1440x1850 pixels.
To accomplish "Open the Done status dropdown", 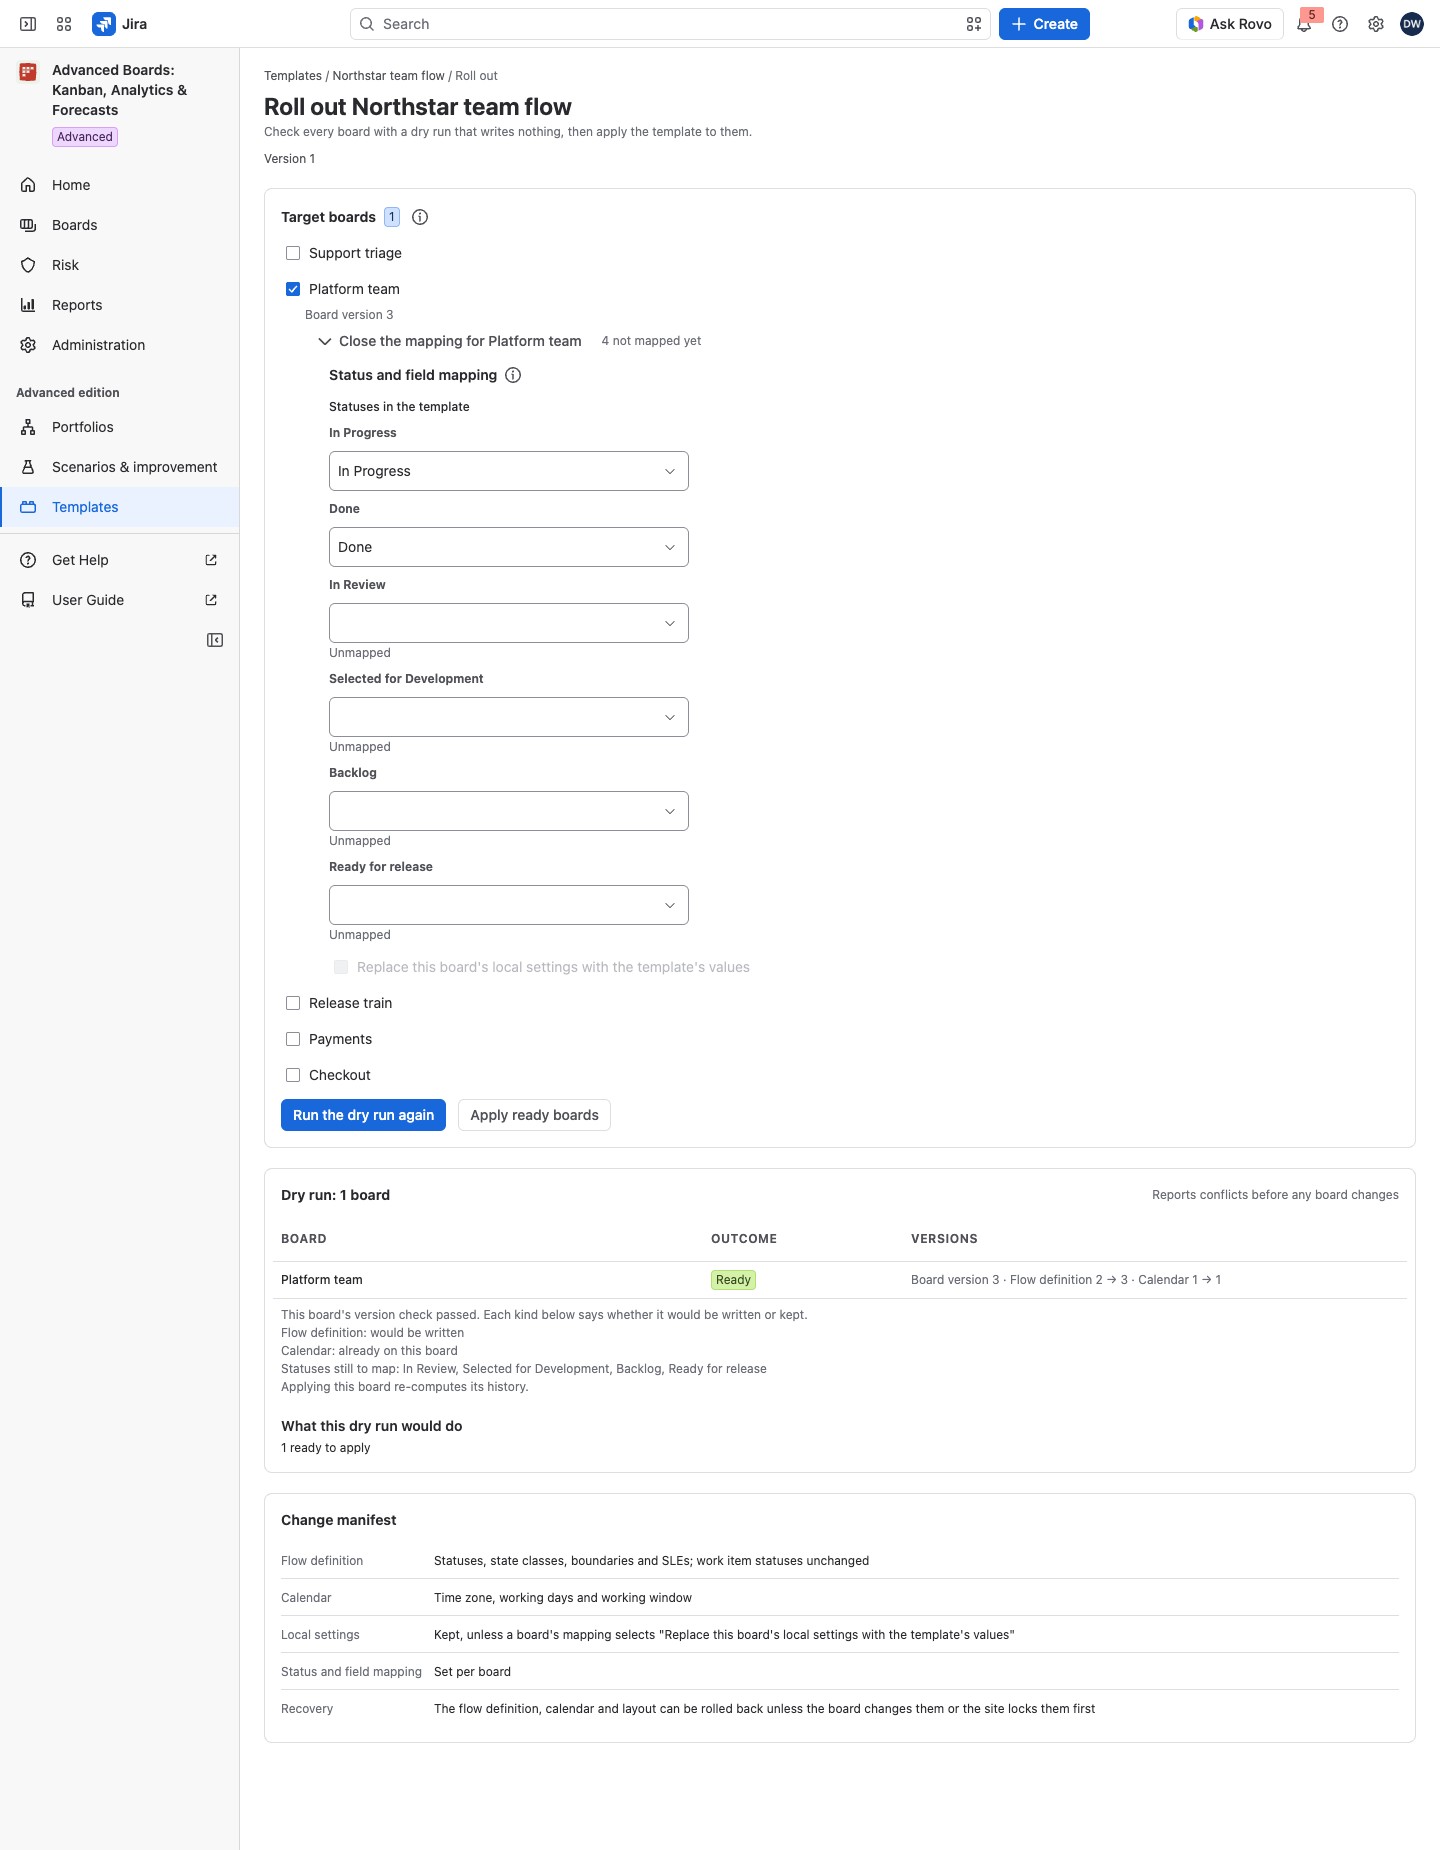I will point(509,547).
